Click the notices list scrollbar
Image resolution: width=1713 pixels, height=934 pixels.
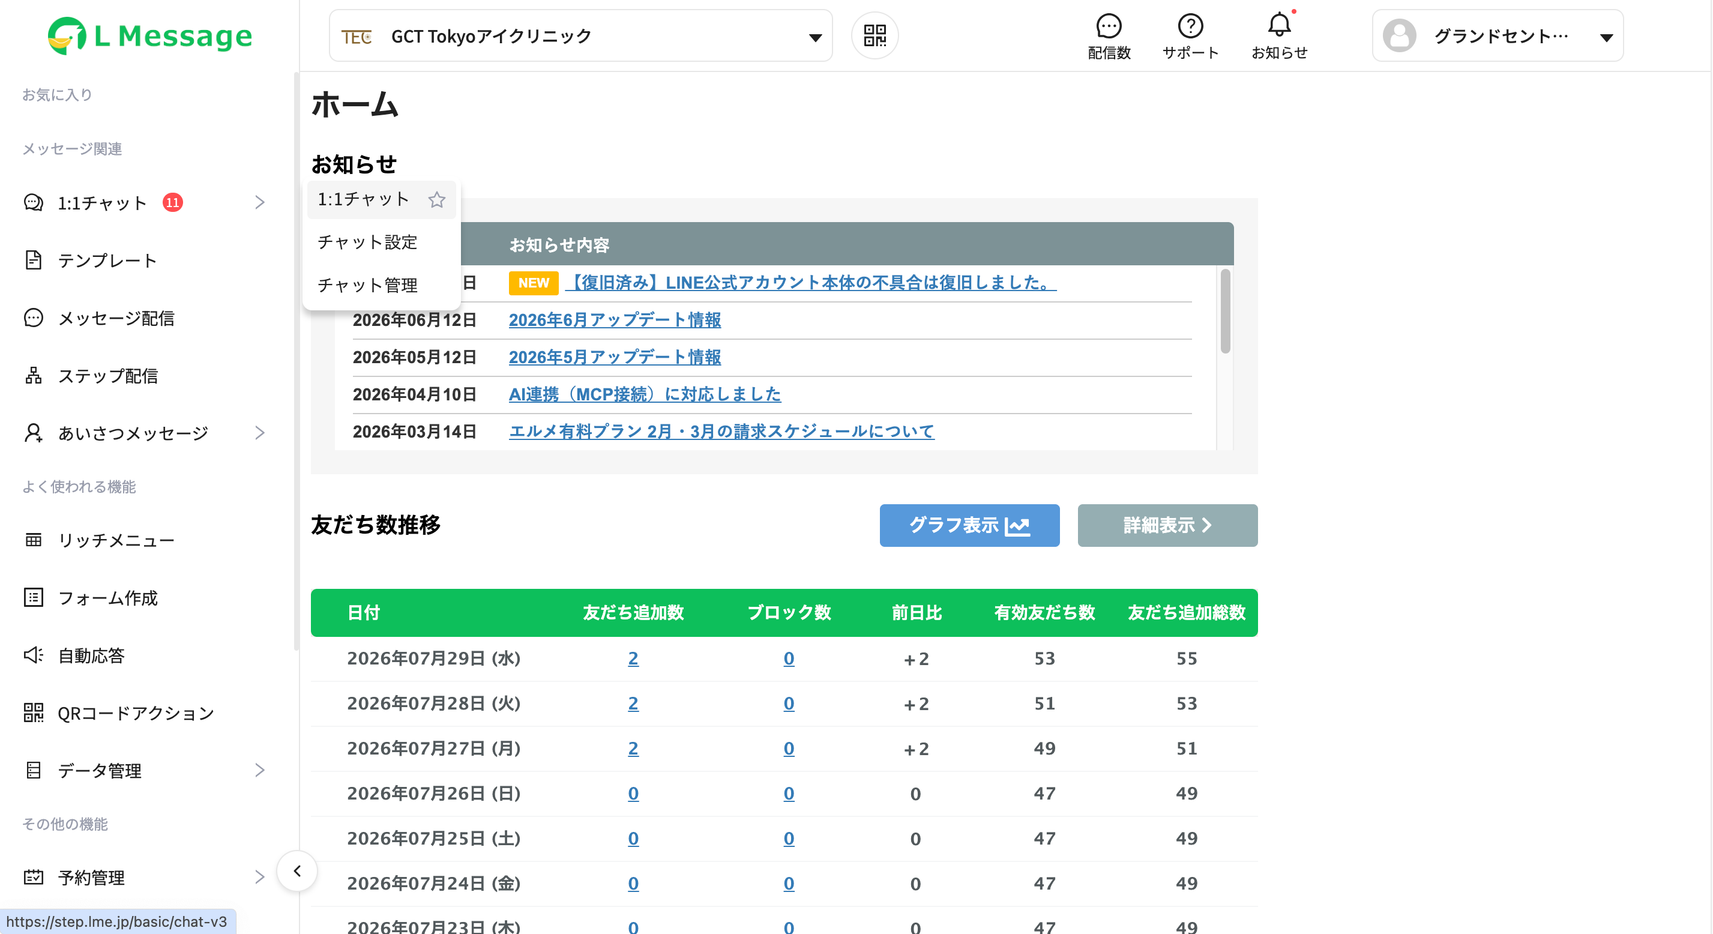[1225, 311]
